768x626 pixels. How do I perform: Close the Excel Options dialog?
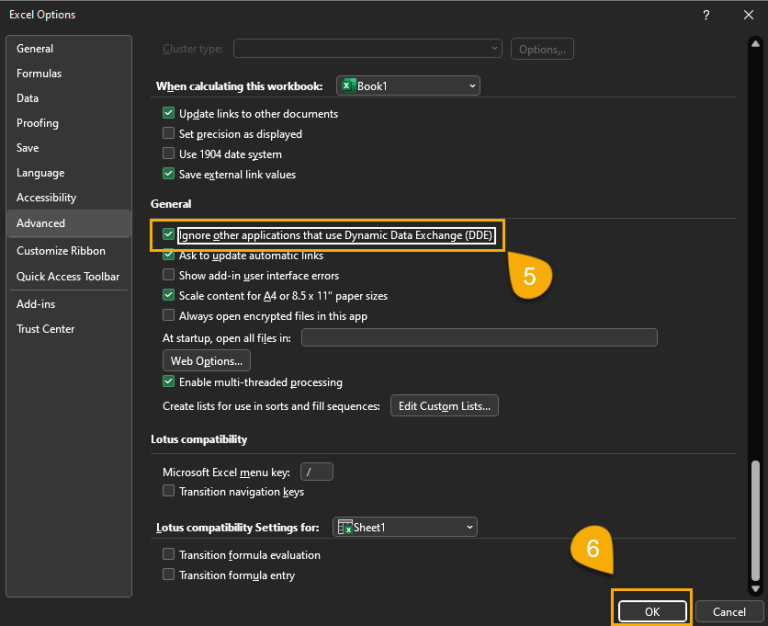[x=748, y=15]
